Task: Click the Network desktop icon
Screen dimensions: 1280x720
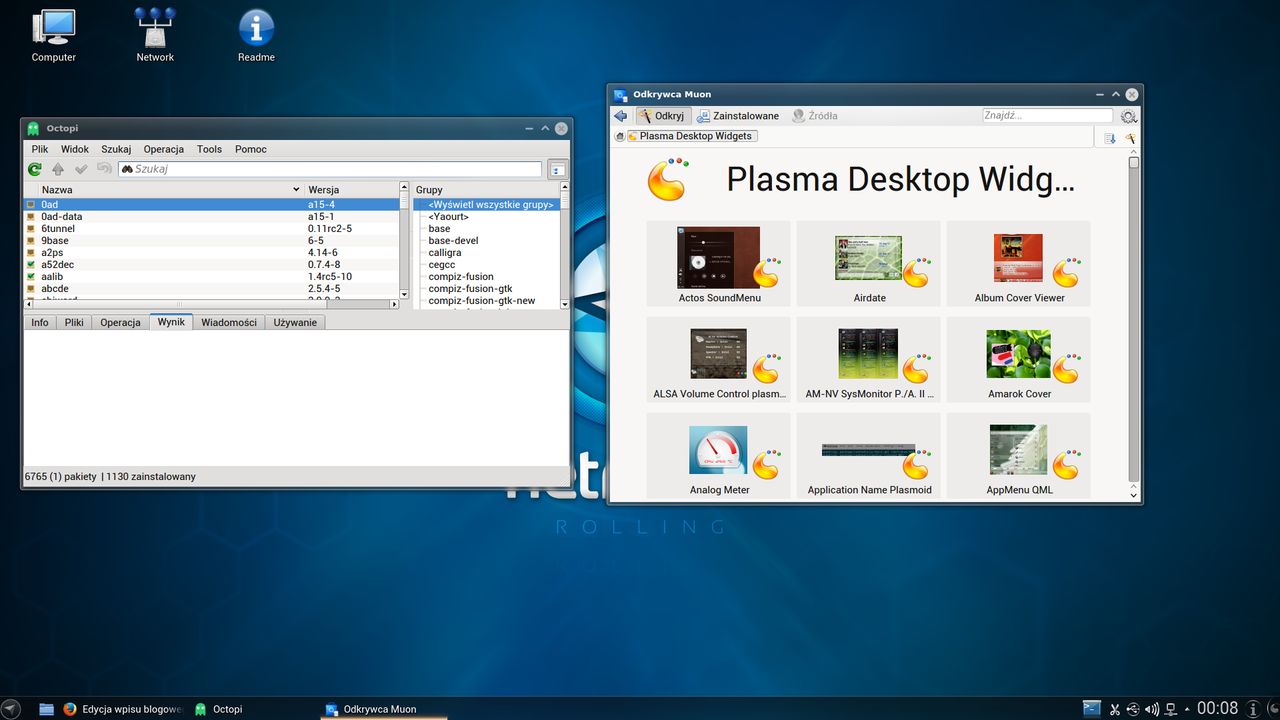Action: [x=155, y=35]
